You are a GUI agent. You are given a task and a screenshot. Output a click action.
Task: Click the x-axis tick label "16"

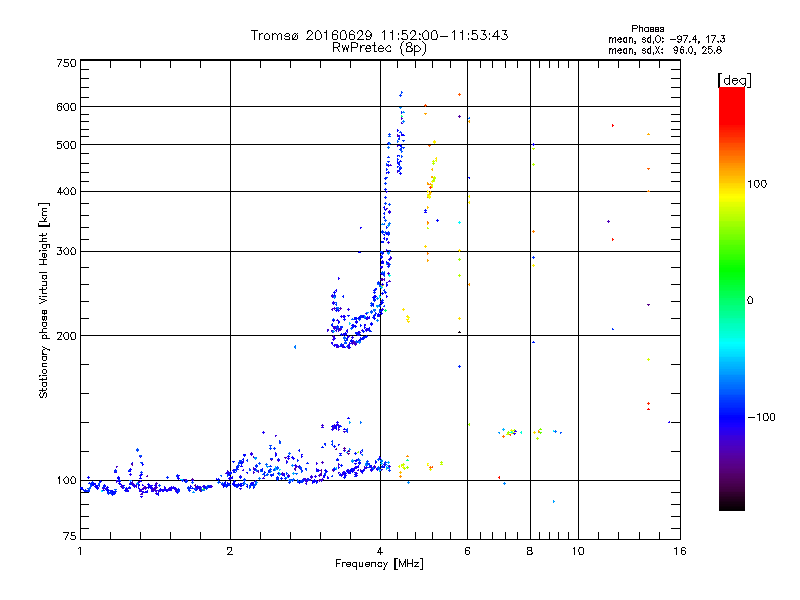point(680,551)
